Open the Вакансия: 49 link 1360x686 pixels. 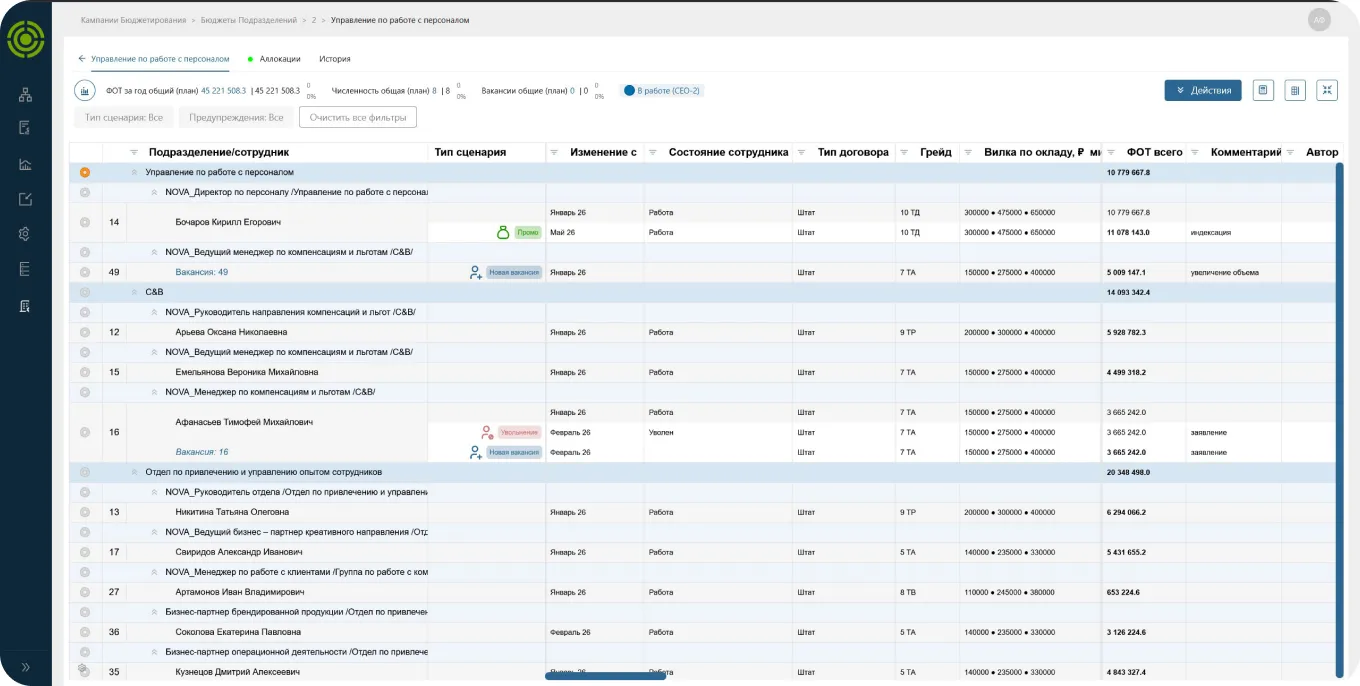(202, 272)
